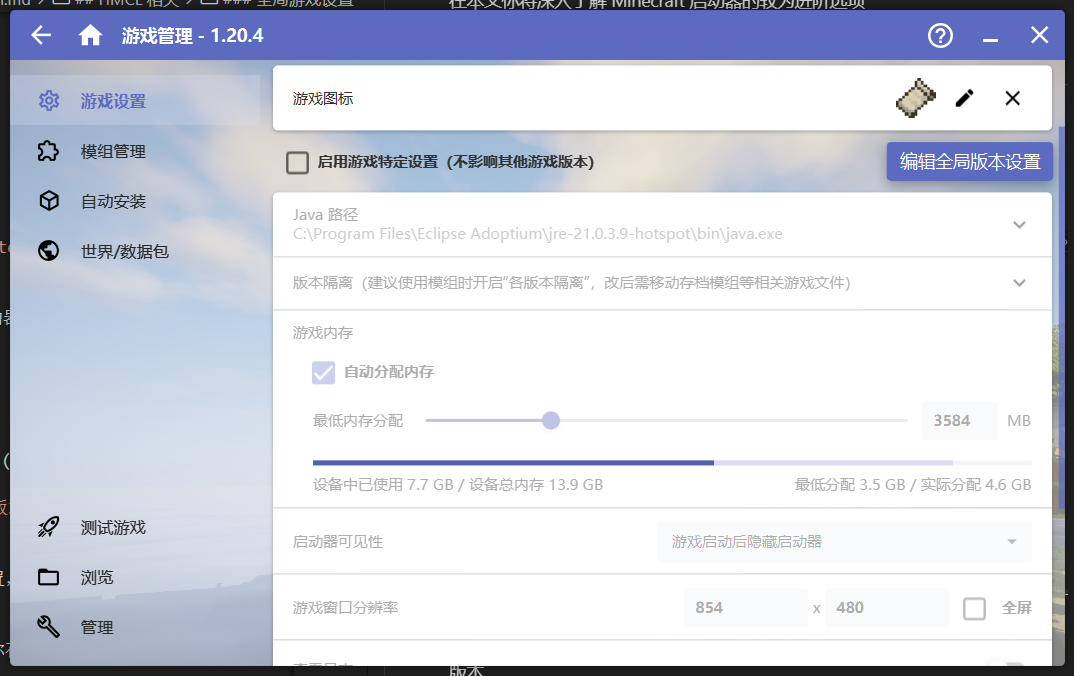Open help via the question mark icon
This screenshot has height=676, width=1074.
(939, 35)
